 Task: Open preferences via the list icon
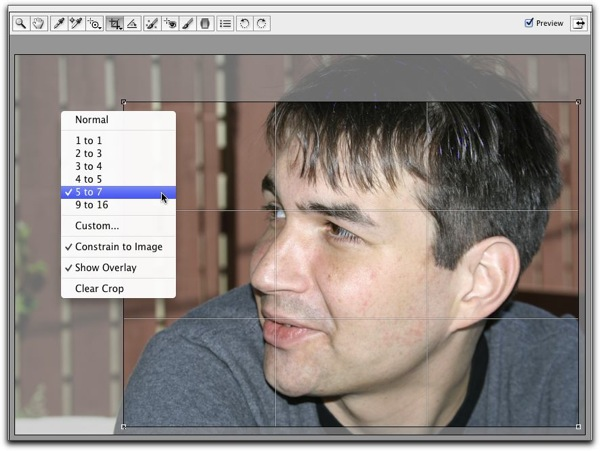tap(226, 23)
